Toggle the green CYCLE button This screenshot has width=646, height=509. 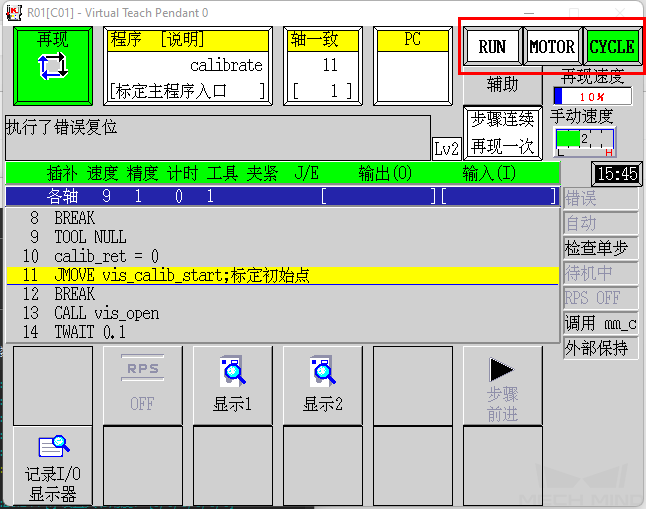pyautogui.click(x=612, y=46)
